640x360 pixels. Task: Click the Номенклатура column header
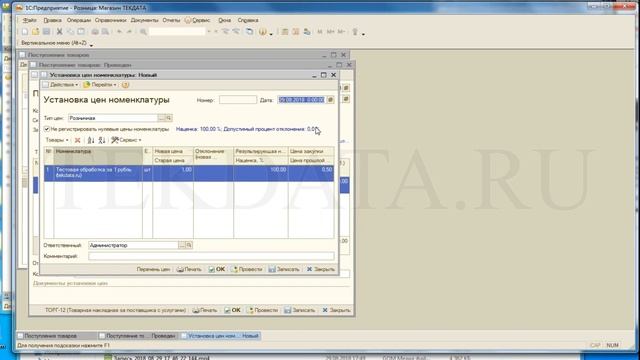[x=98, y=156]
